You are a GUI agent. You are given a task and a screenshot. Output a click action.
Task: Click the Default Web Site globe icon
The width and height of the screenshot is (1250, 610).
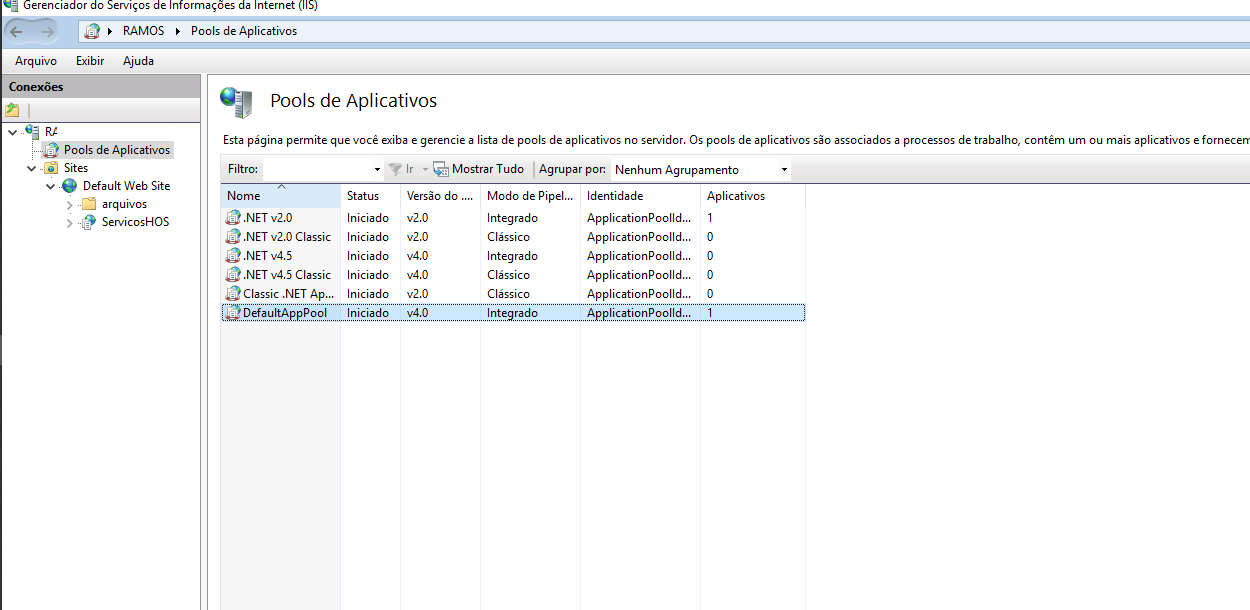coord(70,186)
